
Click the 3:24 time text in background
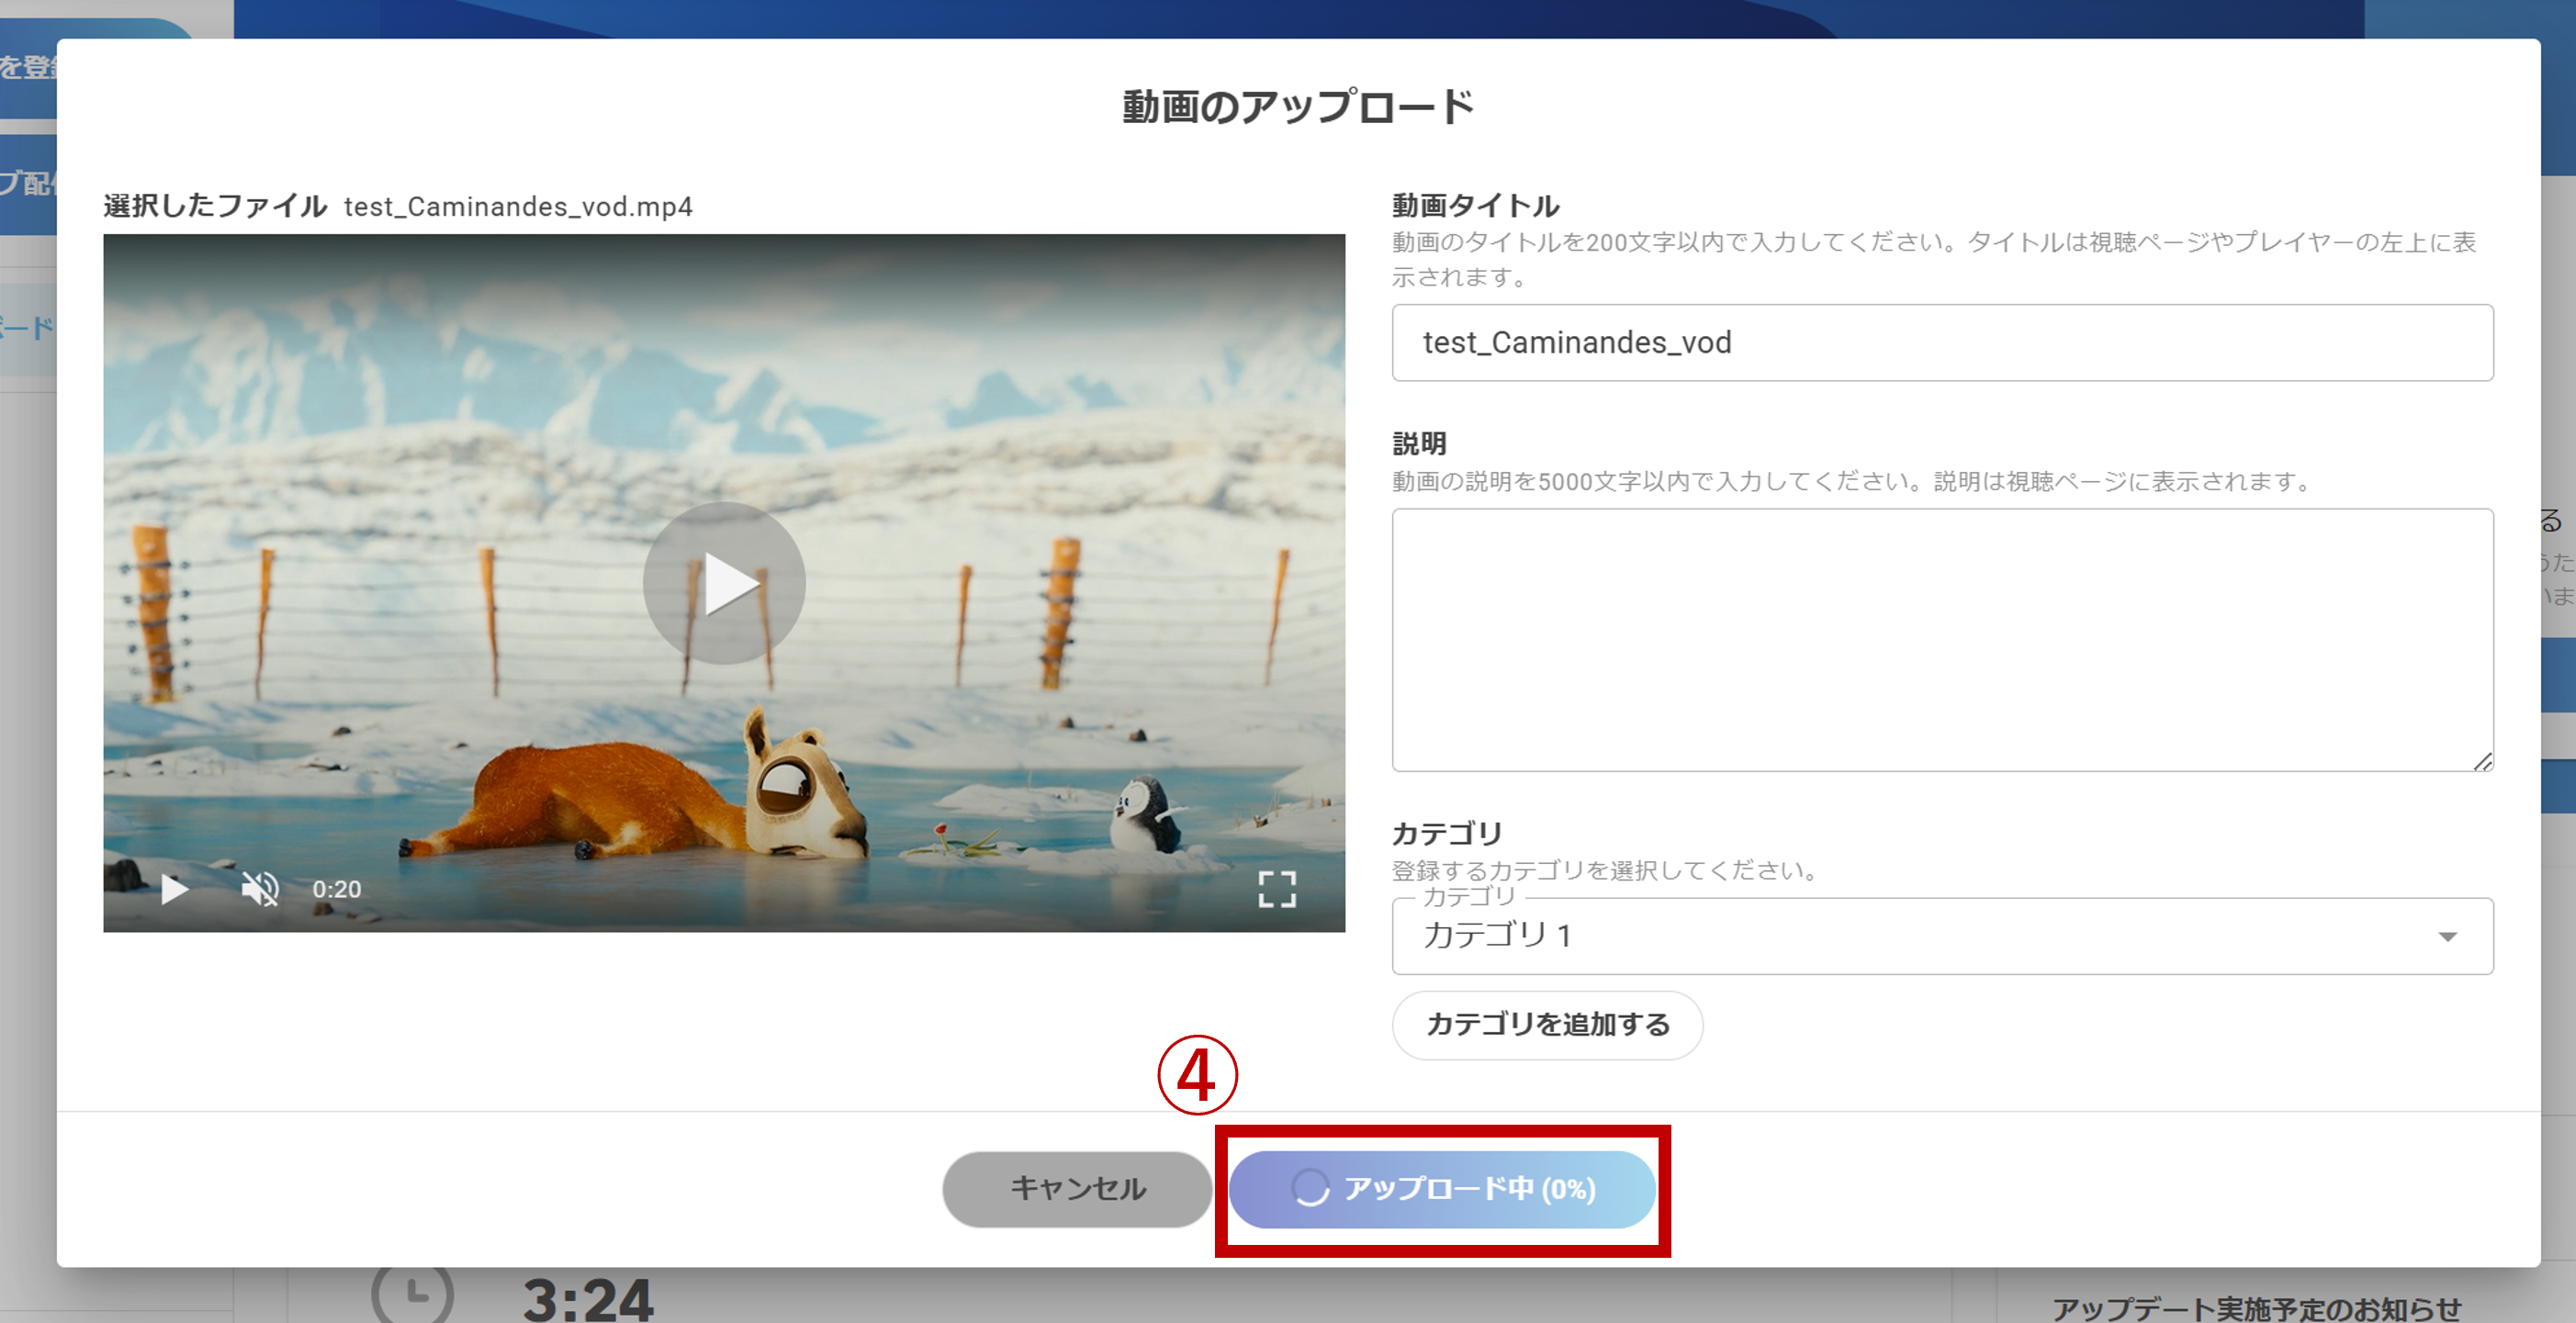click(x=588, y=1299)
